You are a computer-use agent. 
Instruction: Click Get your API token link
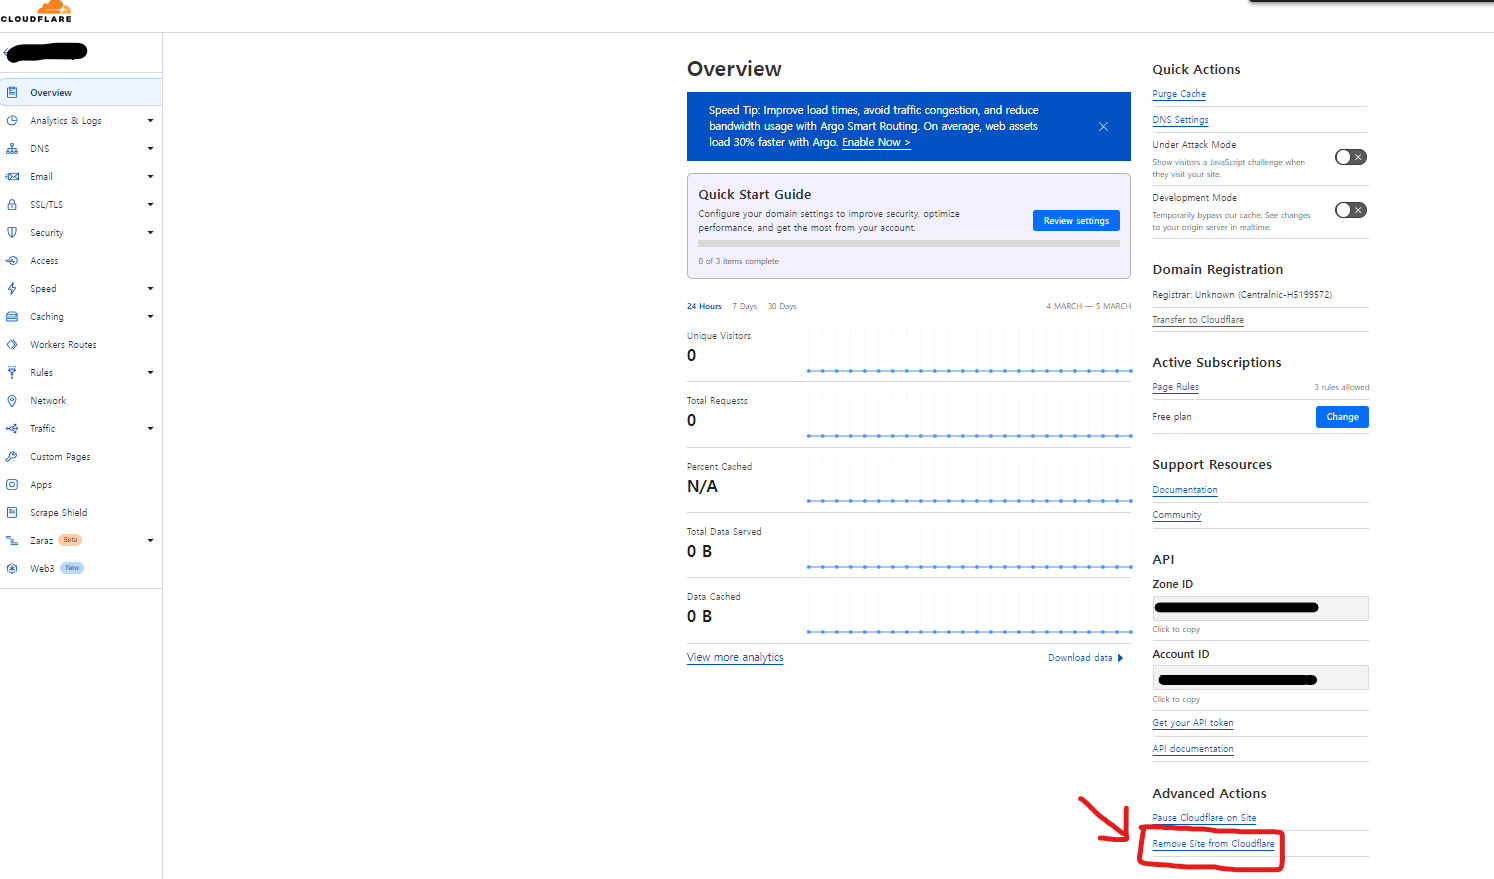pos(1192,723)
